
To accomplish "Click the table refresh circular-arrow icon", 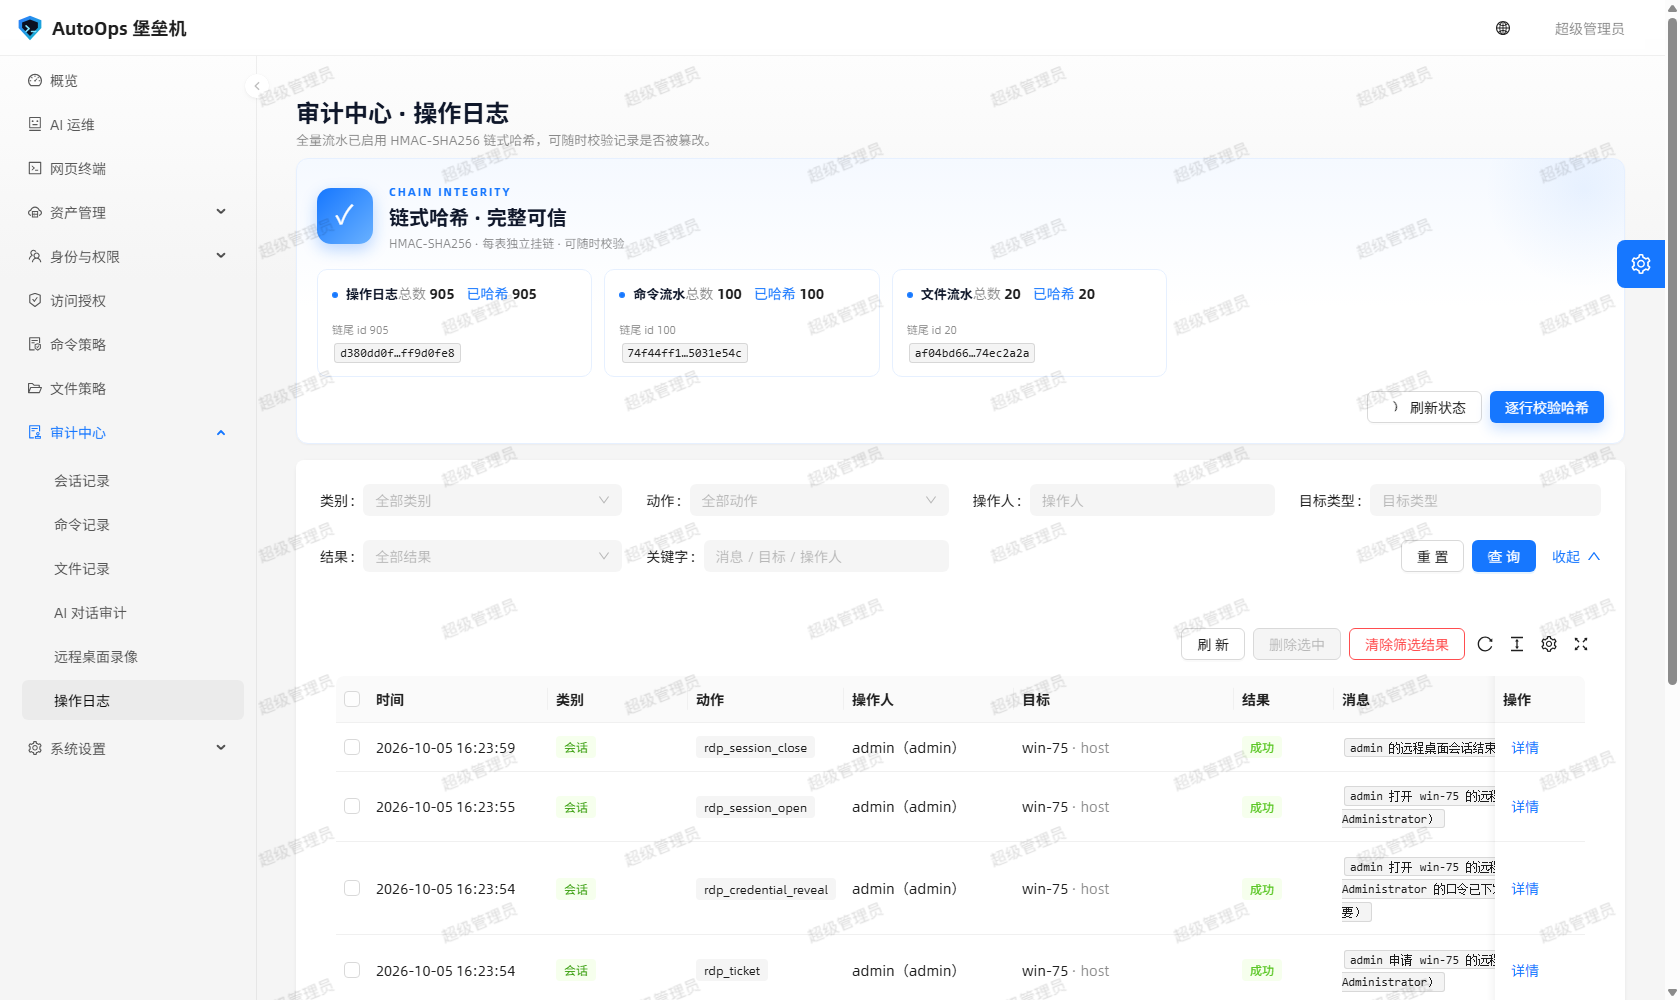I will [x=1485, y=644].
